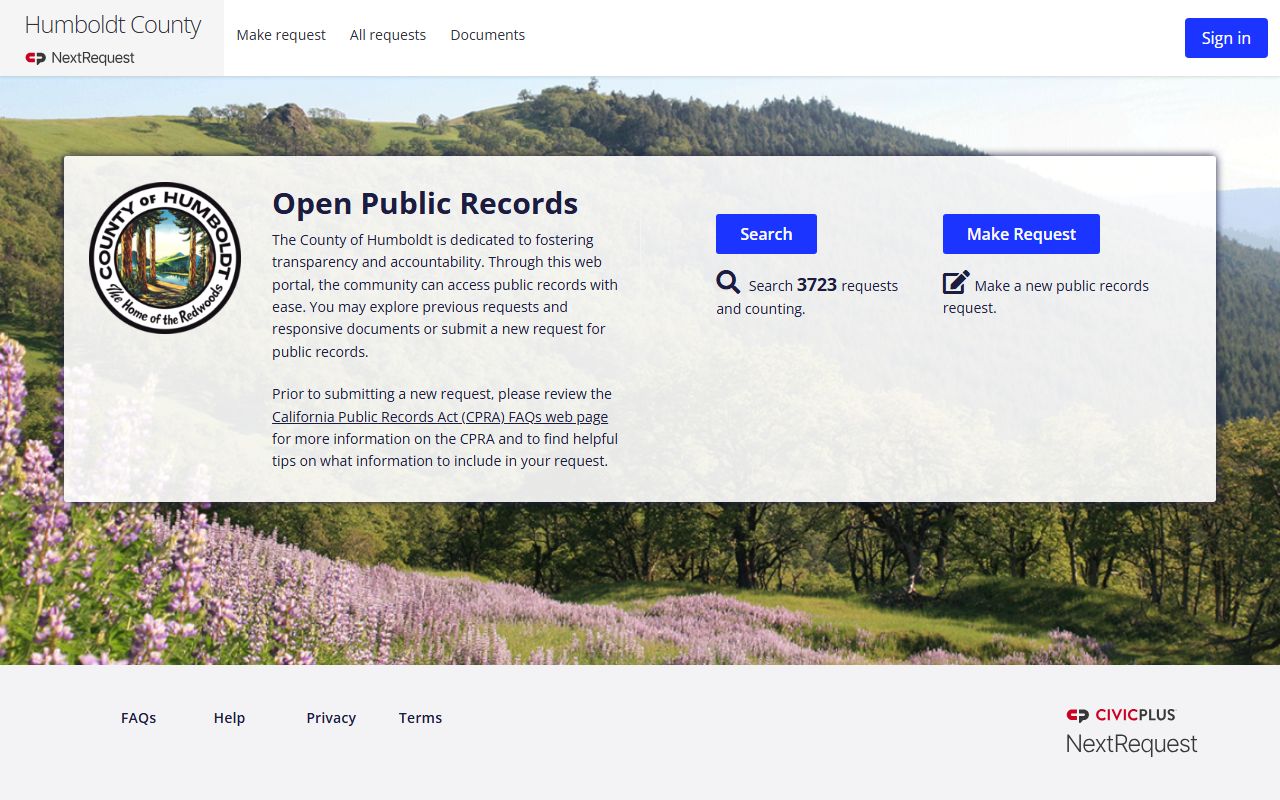Image resolution: width=1280 pixels, height=800 pixels.
Task: Click the Sign in button
Action: pos(1226,38)
